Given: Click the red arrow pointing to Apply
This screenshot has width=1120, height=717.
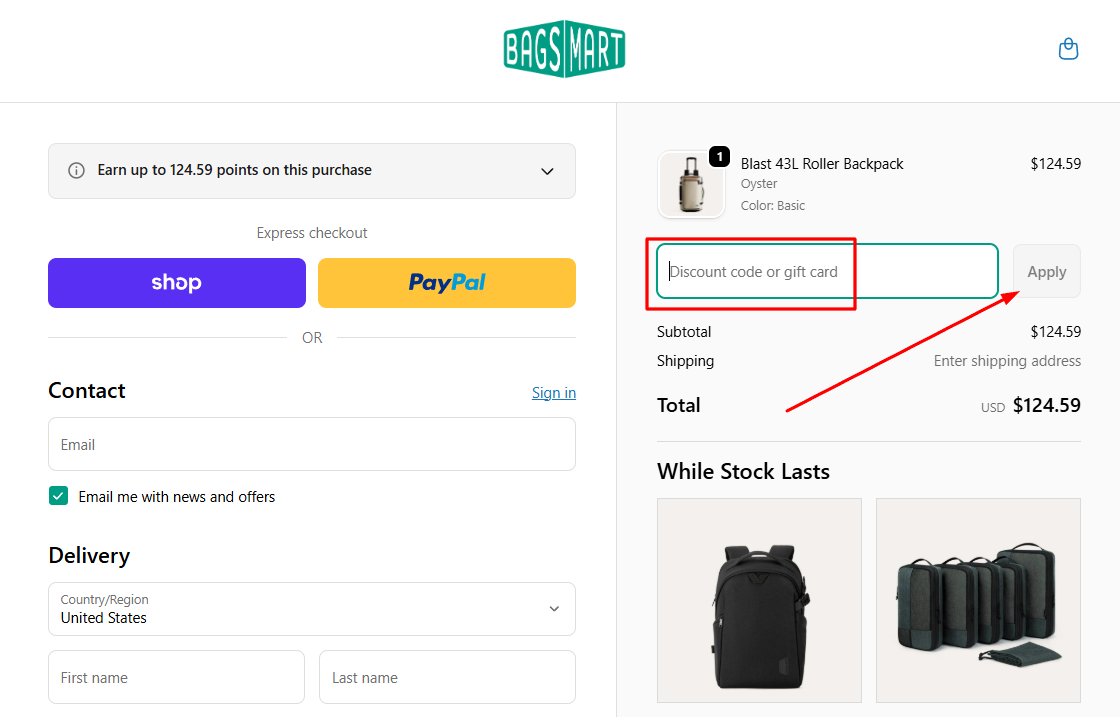Looking at the screenshot, I should tap(900, 350).
